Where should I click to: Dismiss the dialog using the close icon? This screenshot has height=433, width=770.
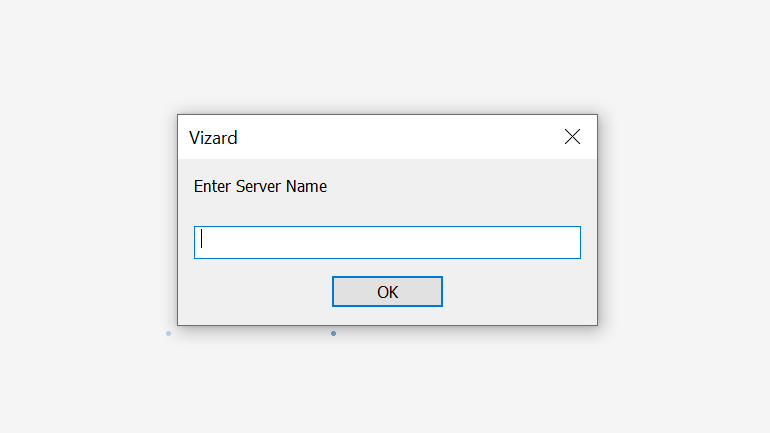point(572,137)
